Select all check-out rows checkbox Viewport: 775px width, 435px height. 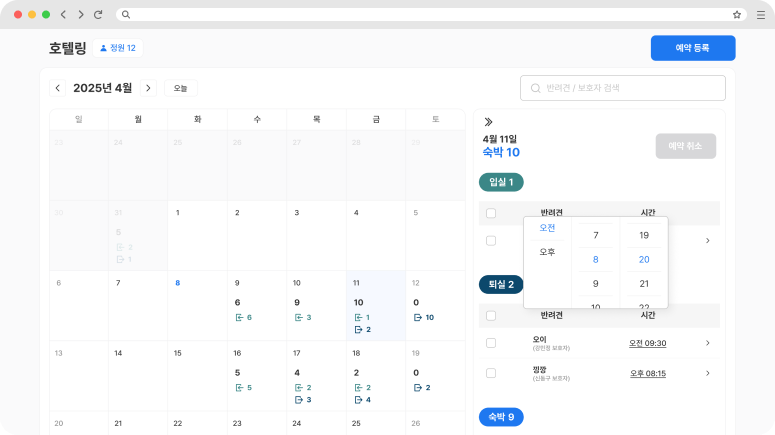491,315
